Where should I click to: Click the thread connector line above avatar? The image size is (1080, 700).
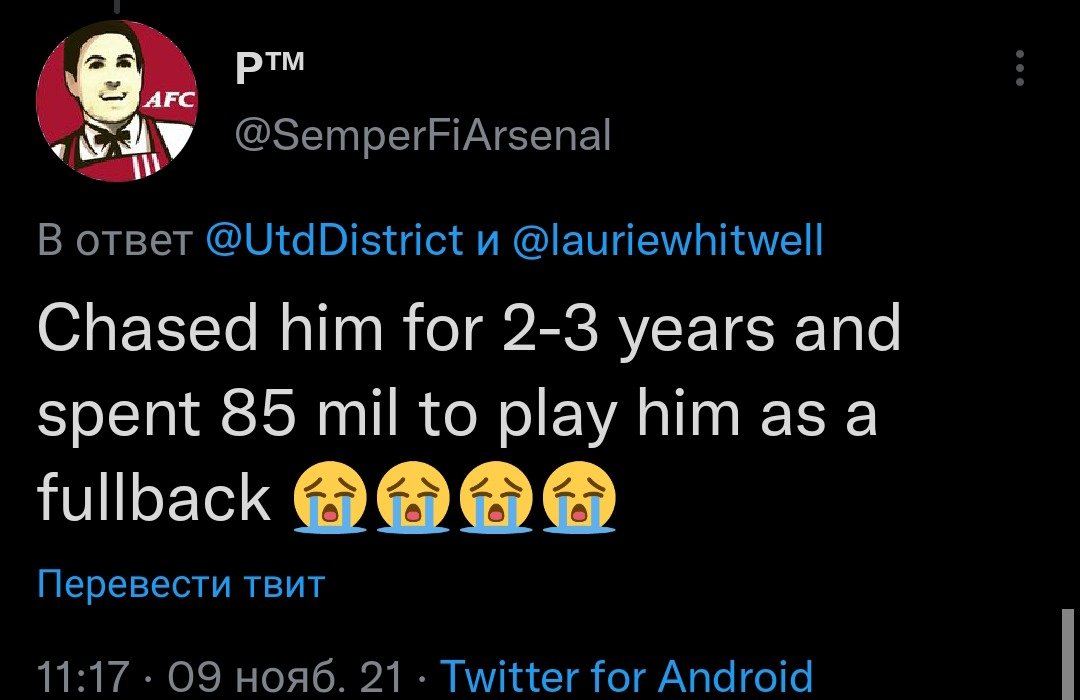116,6
